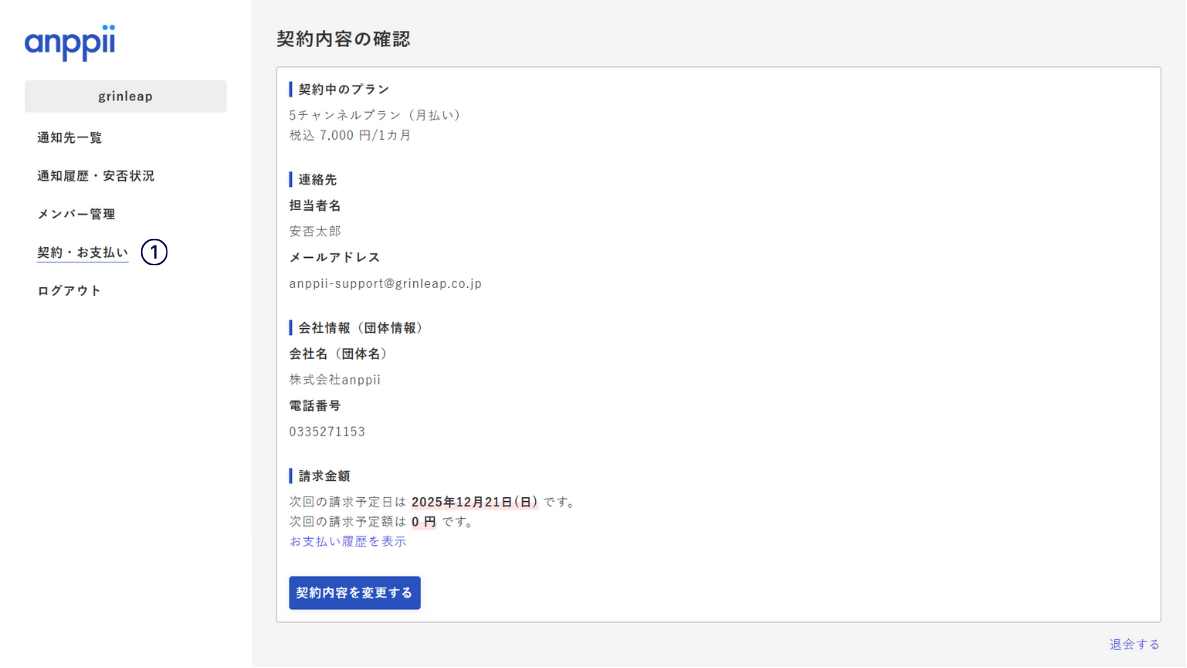Select 契約・お支払い menu item
This screenshot has width=1187, height=668.
click(x=83, y=253)
